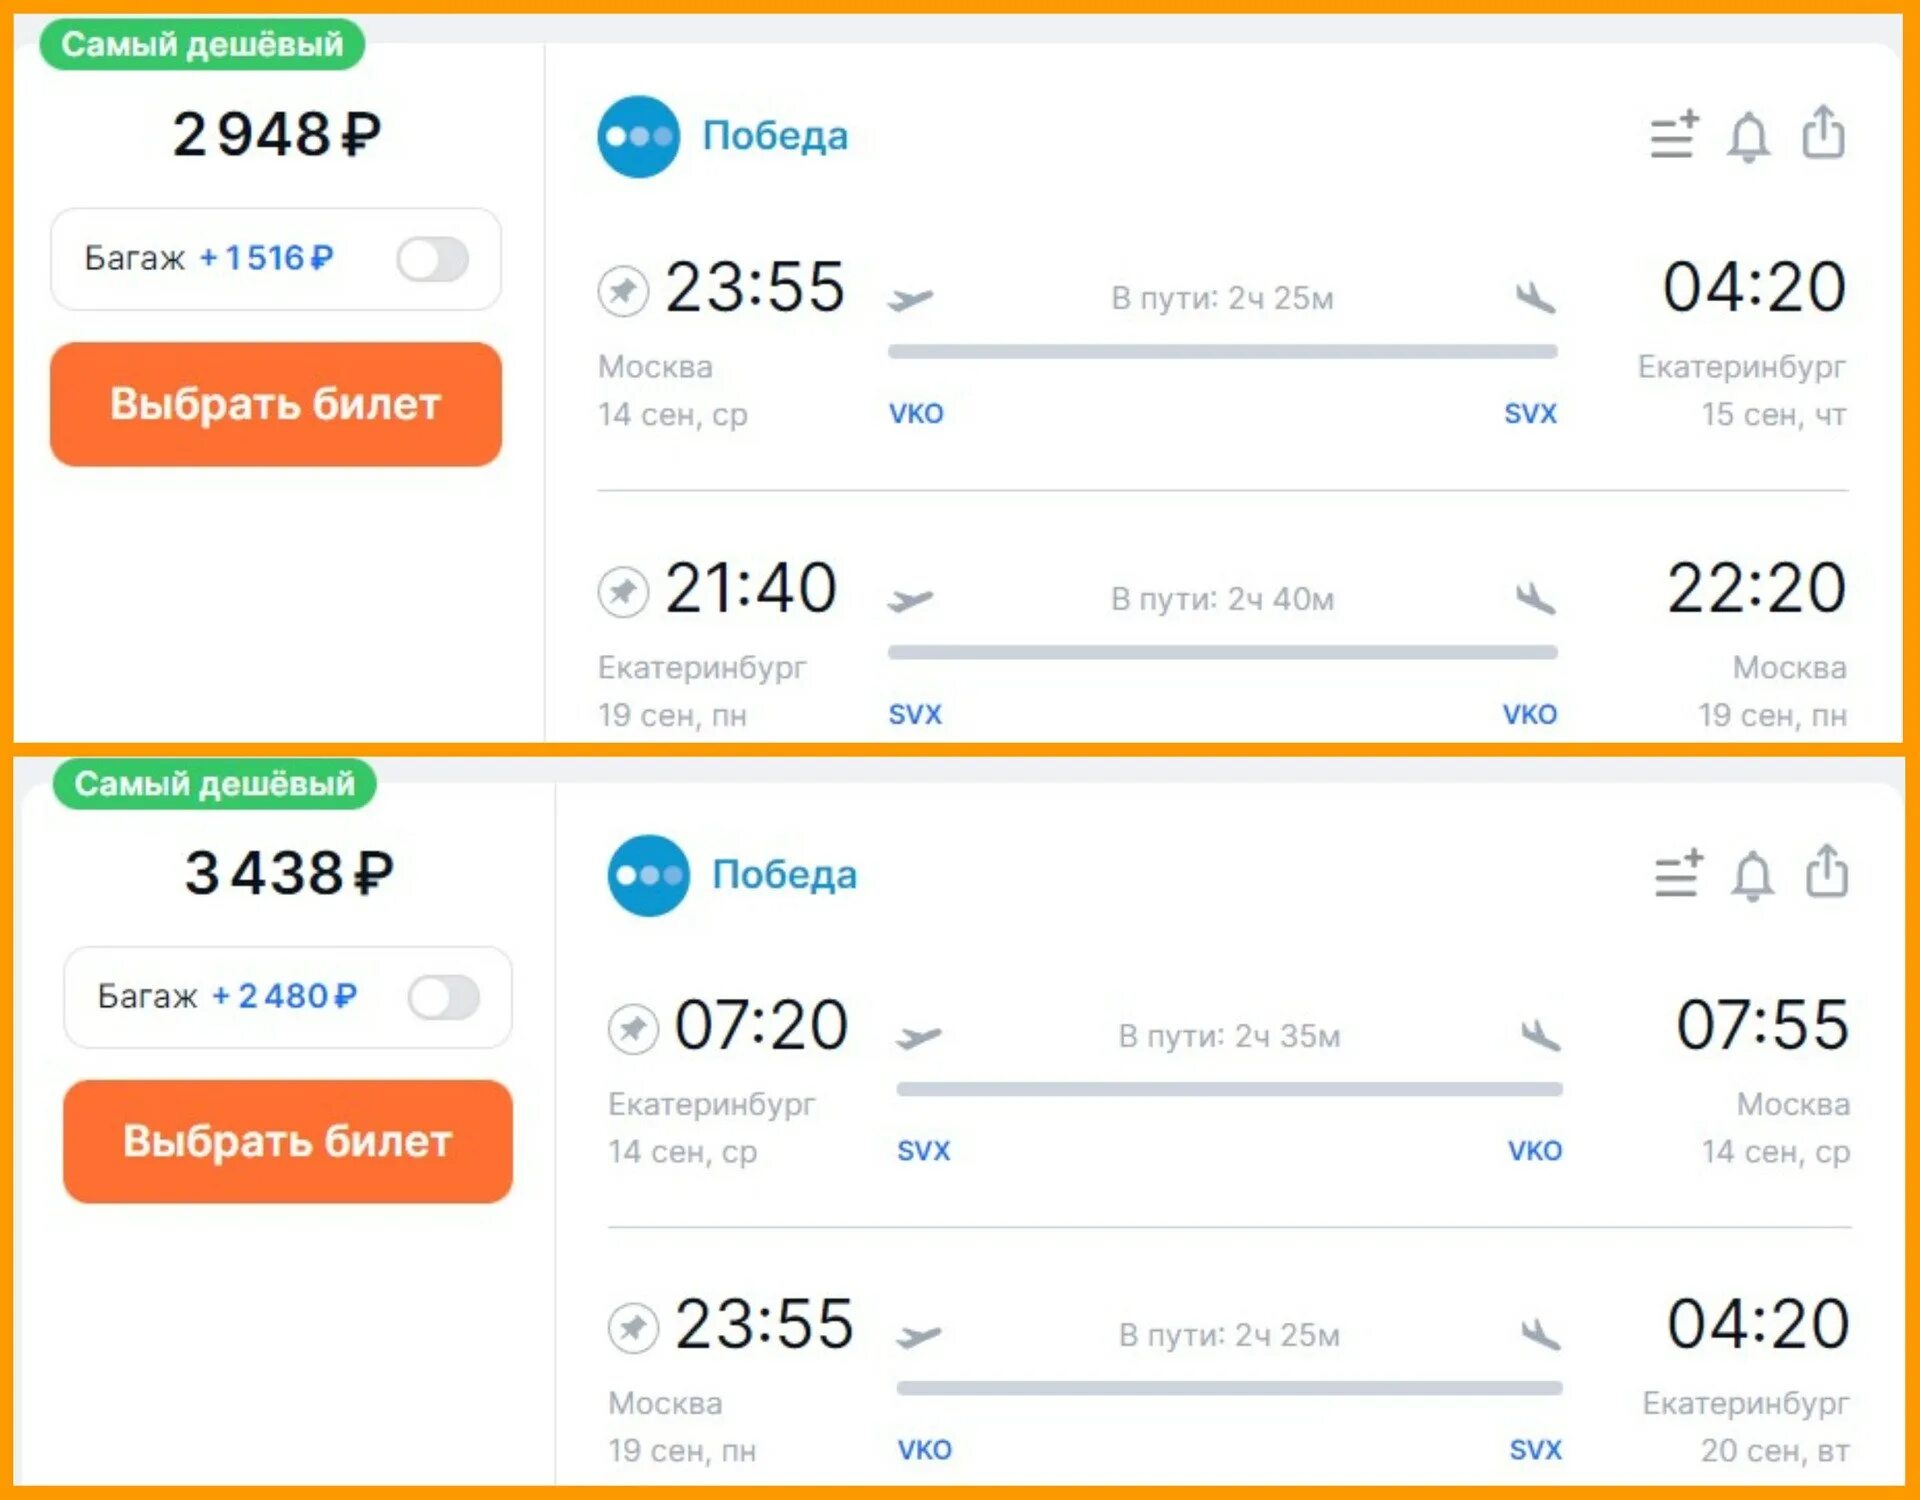The width and height of the screenshot is (1920, 1500).
Task: Click 'Выбрать билет' for the 3438₽ ticket
Action: (288, 1141)
